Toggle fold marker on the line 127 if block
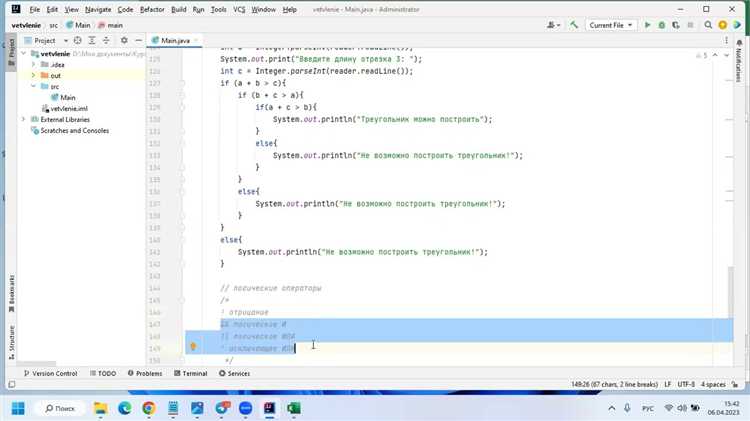 (182, 83)
